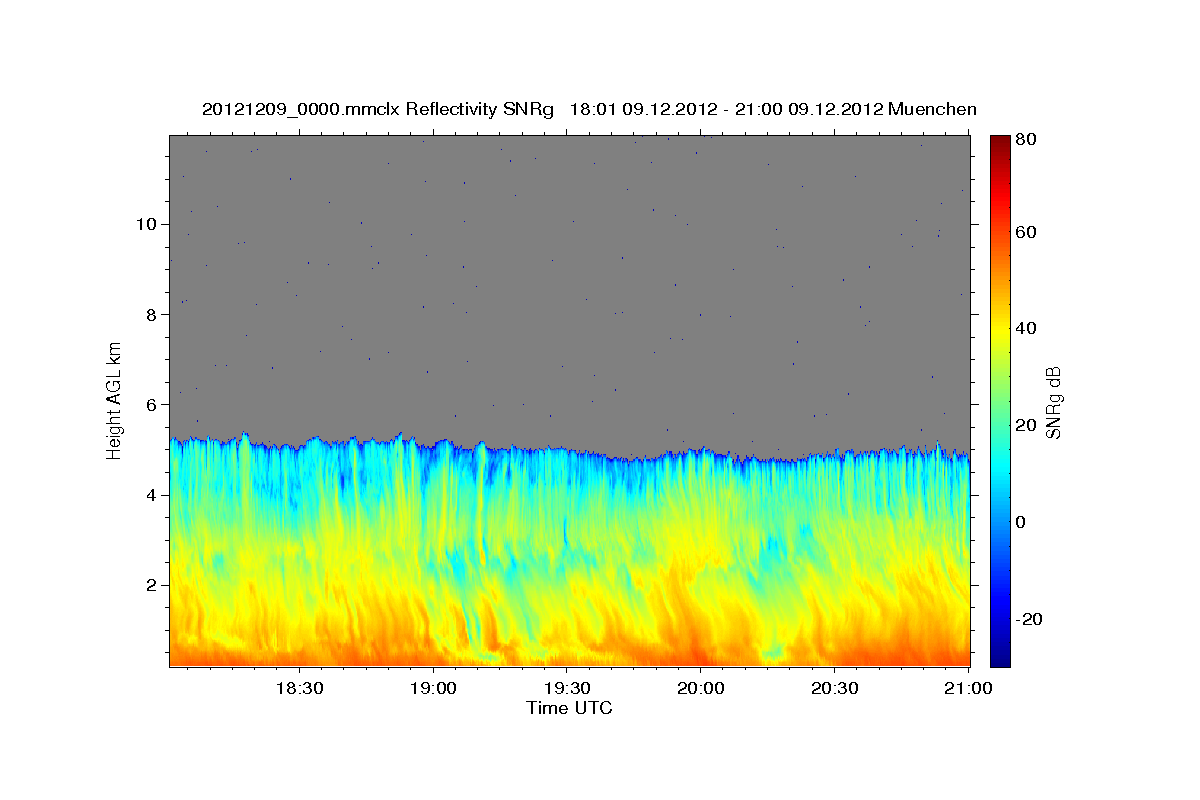1200x800 pixels.
Task: Click the 'Time UTC' axis label
Action: tap(569, 708)
